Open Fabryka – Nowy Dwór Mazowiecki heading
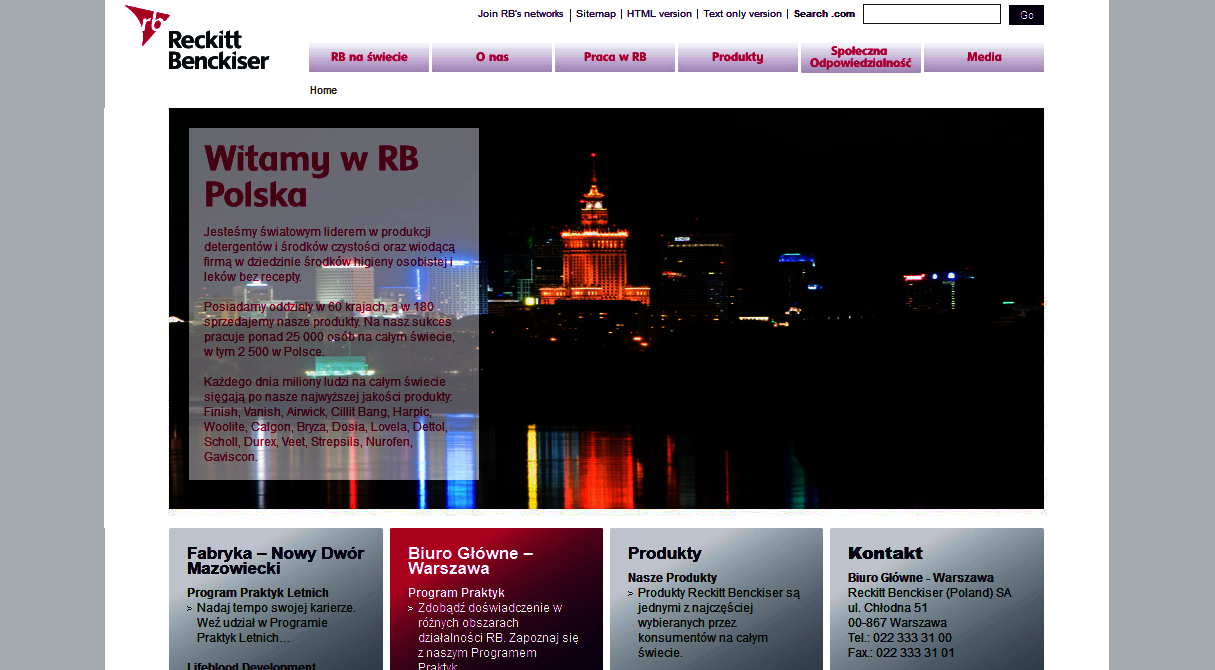This screenshot has height=670, width=1215. [275, 561]
